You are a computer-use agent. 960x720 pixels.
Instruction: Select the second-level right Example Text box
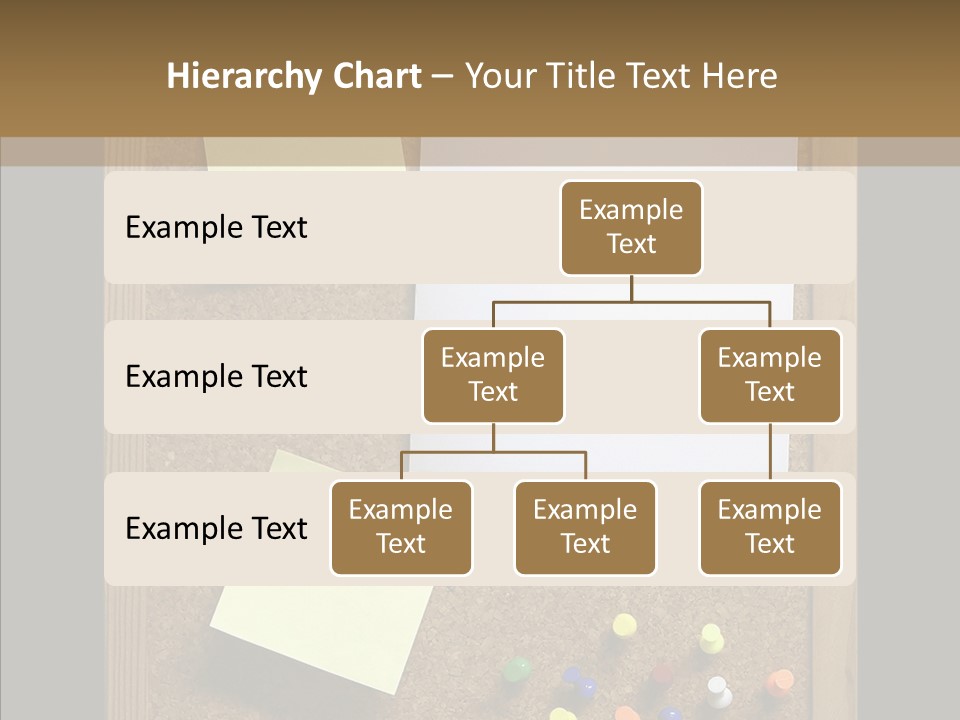pyautogui.click(x=769, y=376)
